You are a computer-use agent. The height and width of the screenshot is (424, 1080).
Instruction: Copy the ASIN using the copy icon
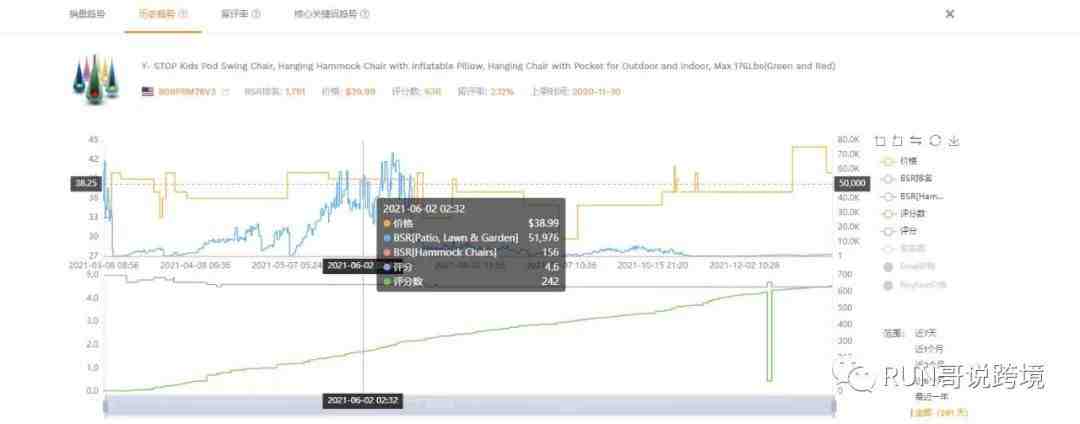[x=225, y=92]
